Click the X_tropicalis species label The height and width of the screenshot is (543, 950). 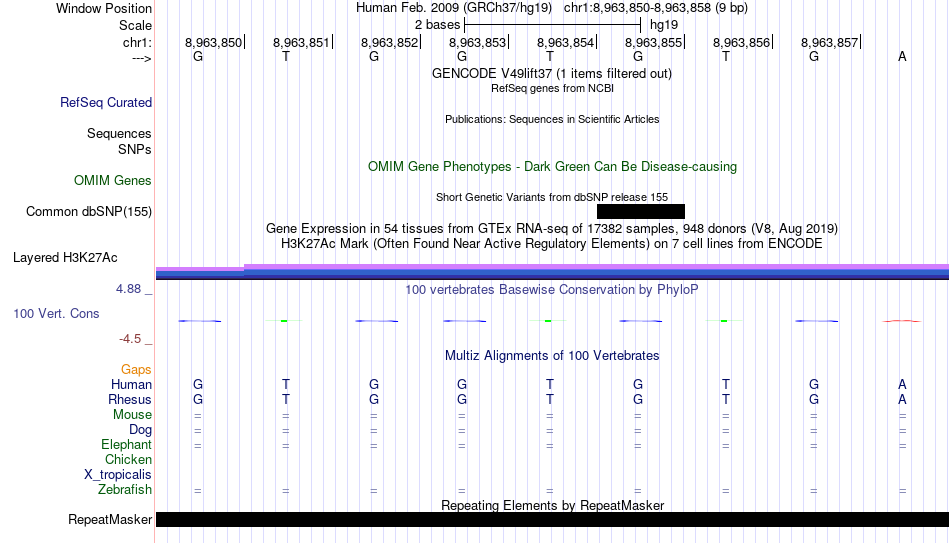[118, 475]
